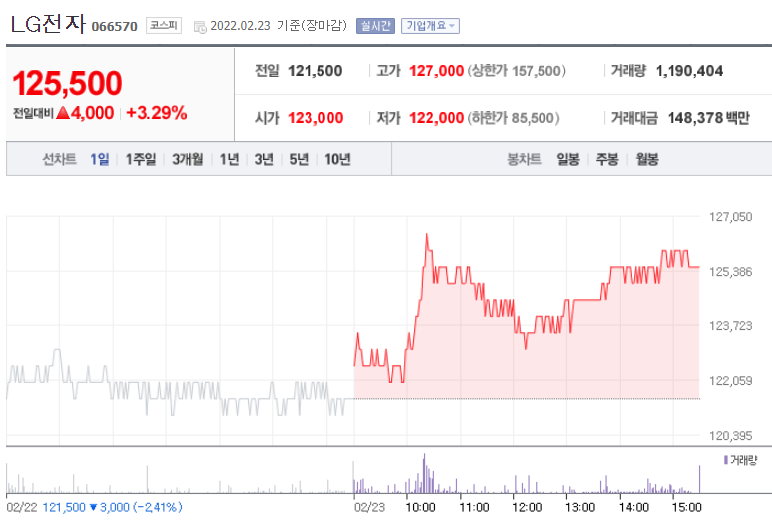Click the 125,386 y-axis label
772x520 pixels.
coord(731,272)
